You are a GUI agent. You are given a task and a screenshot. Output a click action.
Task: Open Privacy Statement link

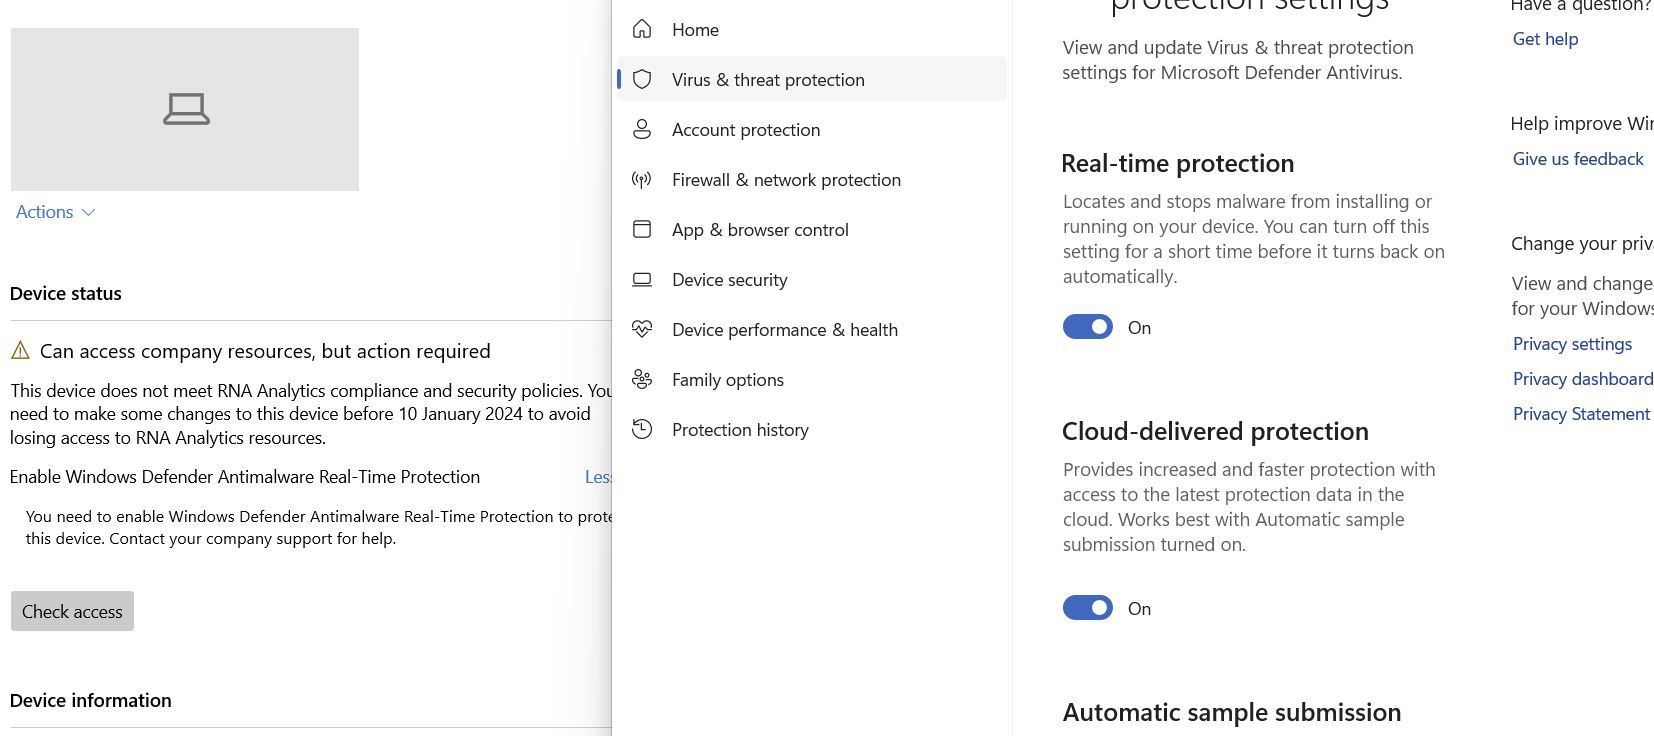point(1581,414)
